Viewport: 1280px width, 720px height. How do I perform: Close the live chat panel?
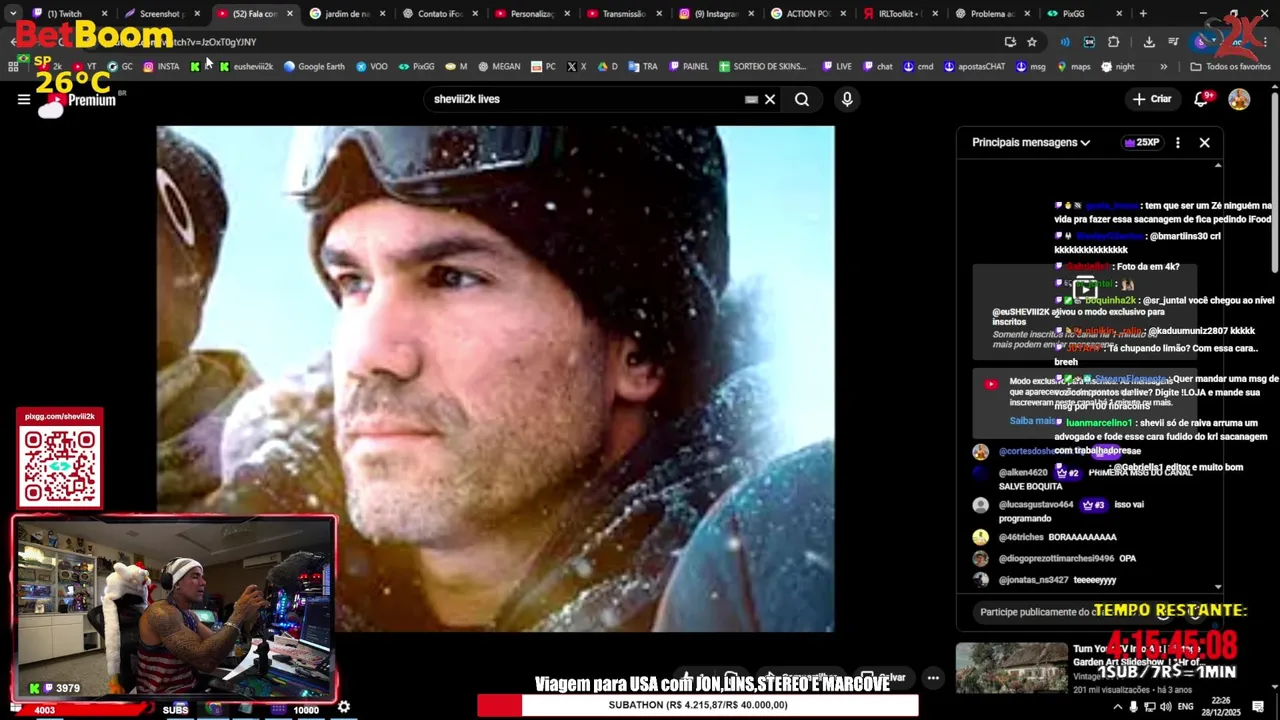[x=1204, y=143]
